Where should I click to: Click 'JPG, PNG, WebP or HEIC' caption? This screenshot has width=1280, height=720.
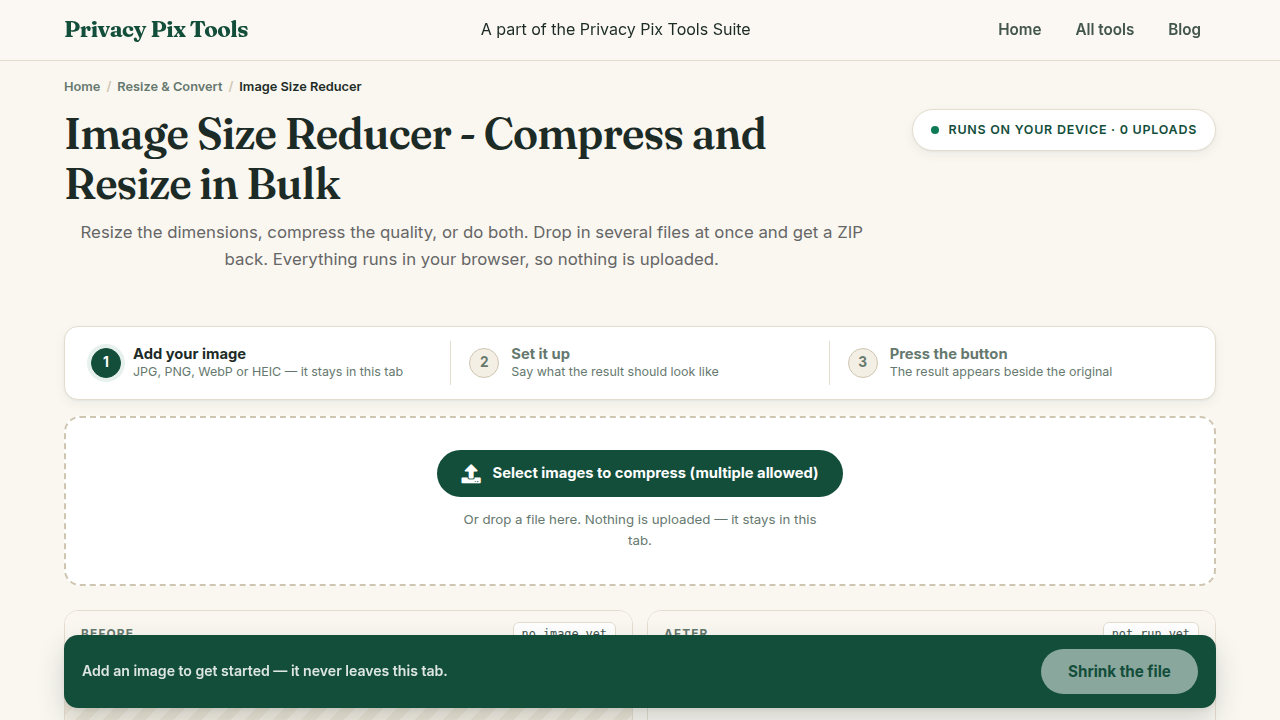pyautogui.click(x=268, y=372)
